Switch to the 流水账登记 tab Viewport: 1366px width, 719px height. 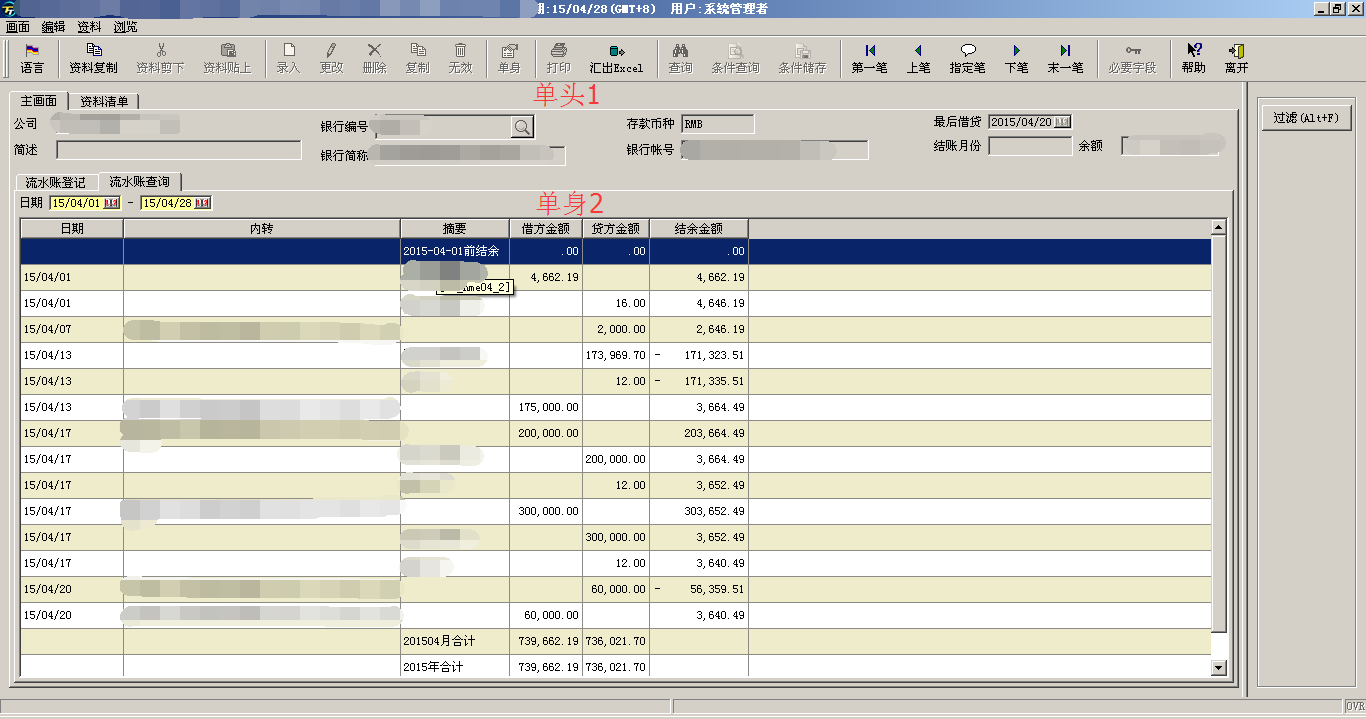point(56,183)
